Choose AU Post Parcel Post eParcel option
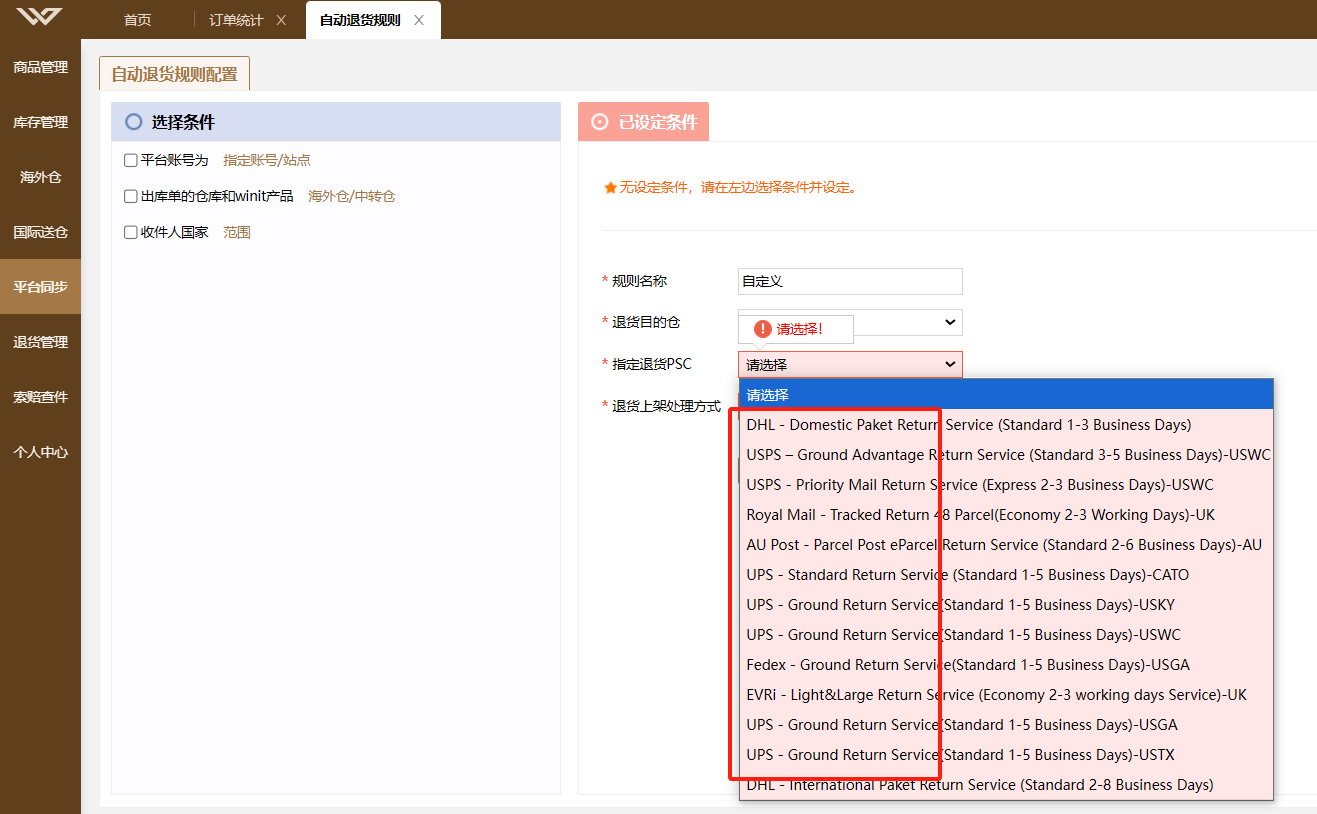1317x814 pixels. click(x=1006, y=544)
